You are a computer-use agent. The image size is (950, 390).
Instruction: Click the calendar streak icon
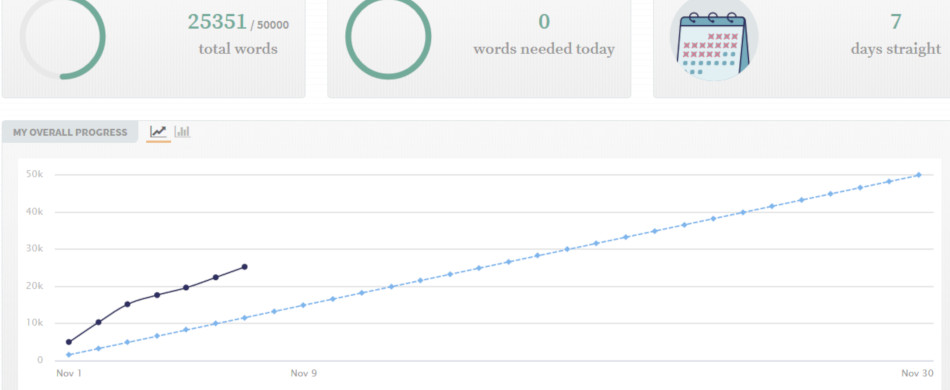pos(714,40)
